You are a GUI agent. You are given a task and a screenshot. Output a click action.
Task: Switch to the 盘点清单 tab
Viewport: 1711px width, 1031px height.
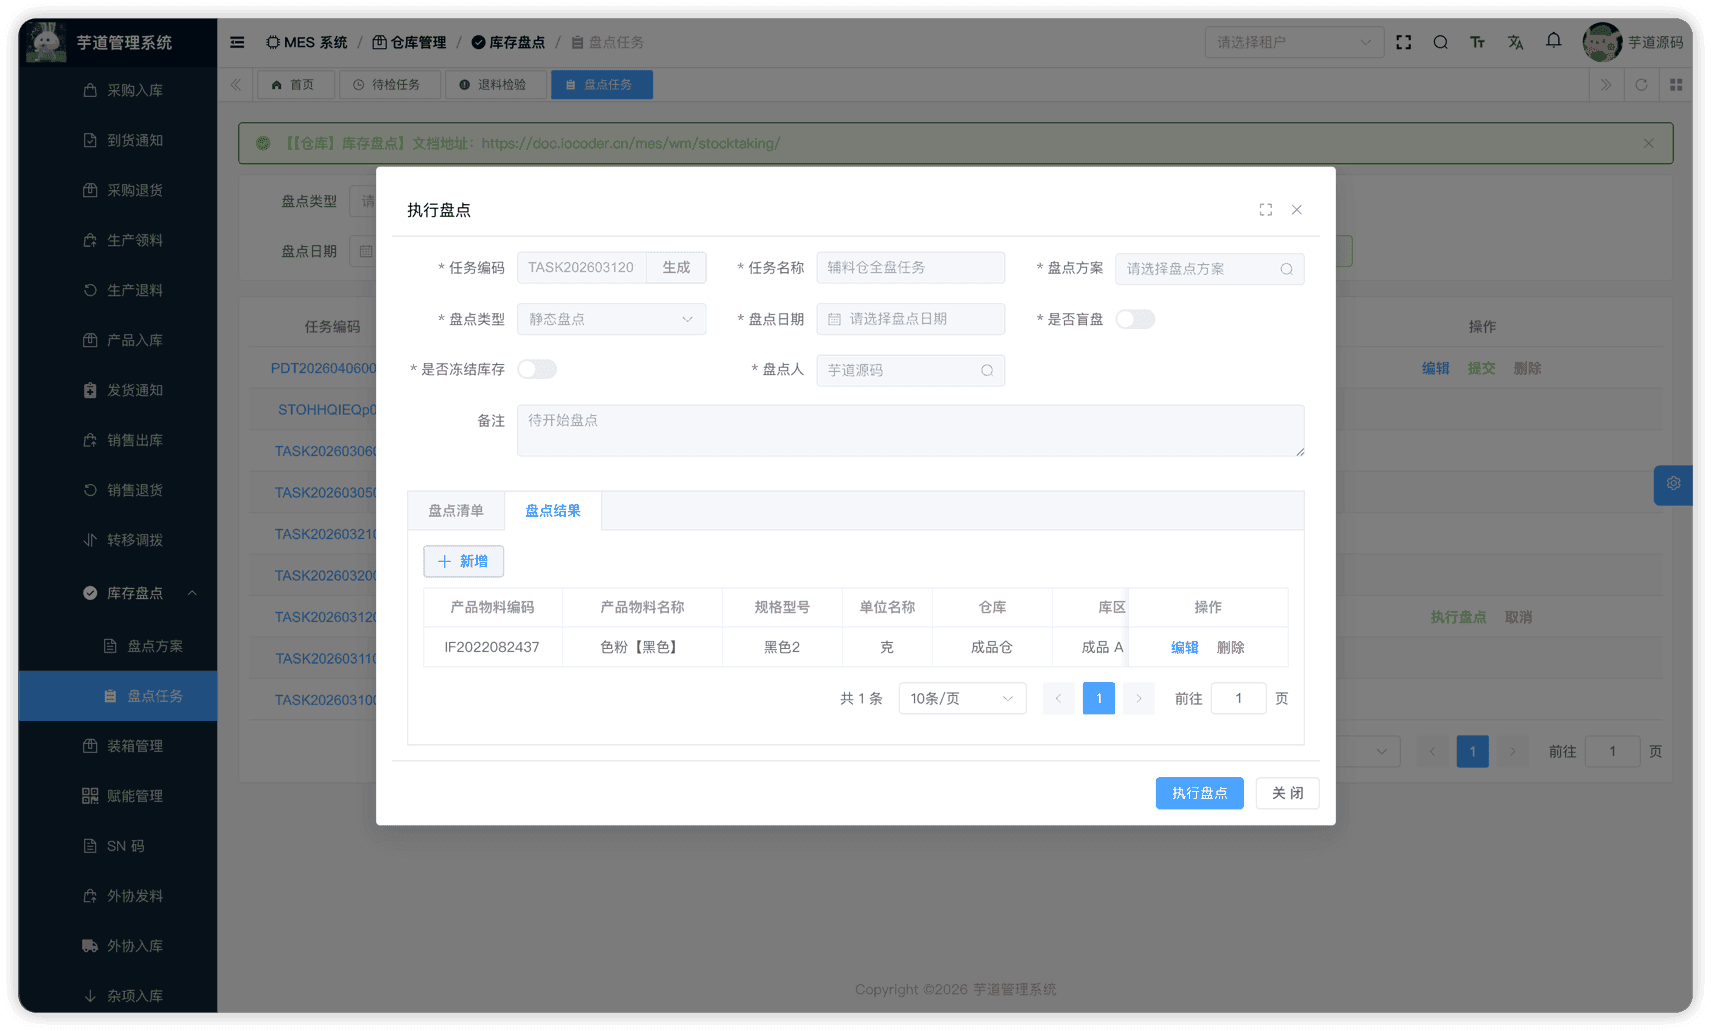pyautogui.click(x=456, y=511)
